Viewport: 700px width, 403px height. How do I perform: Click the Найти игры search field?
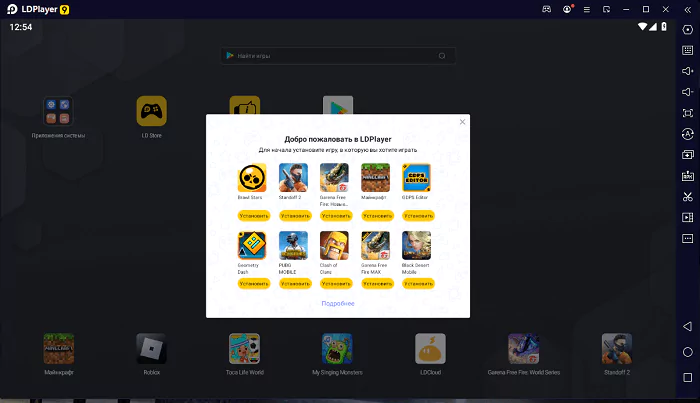338,56
